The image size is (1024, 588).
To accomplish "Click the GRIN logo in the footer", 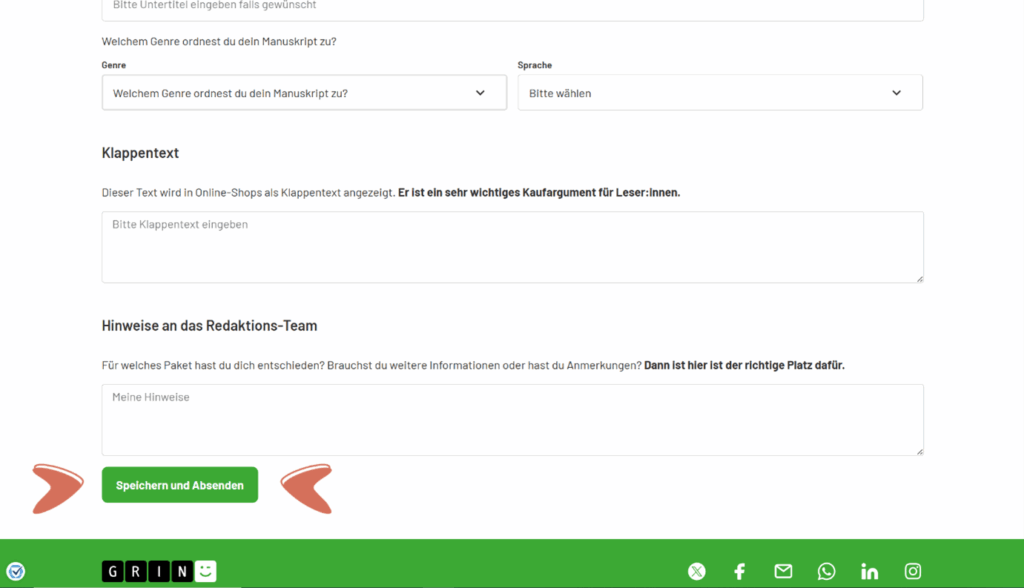I will click(x=159, y=571).
